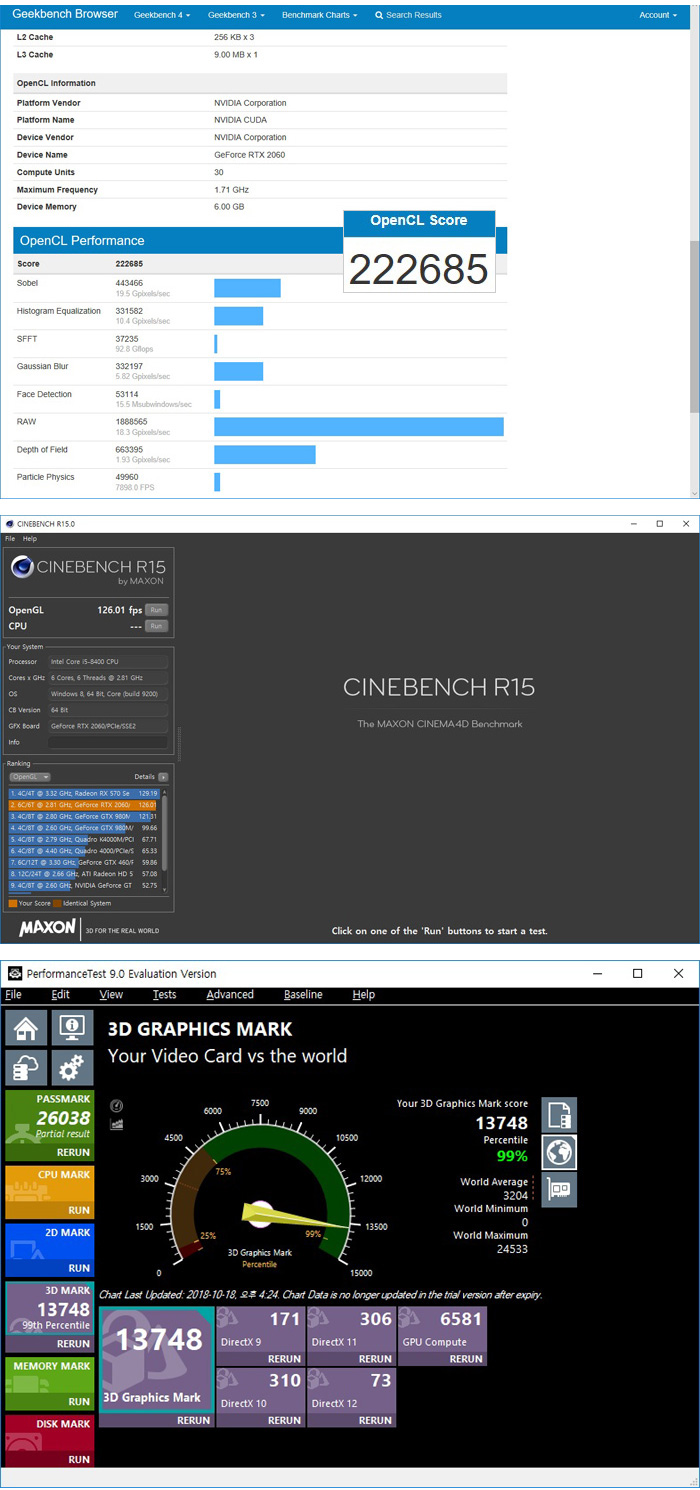Run the CPU test in Cinebench
This screenshot has width=700, height=1490.
[x=156, y=626]
